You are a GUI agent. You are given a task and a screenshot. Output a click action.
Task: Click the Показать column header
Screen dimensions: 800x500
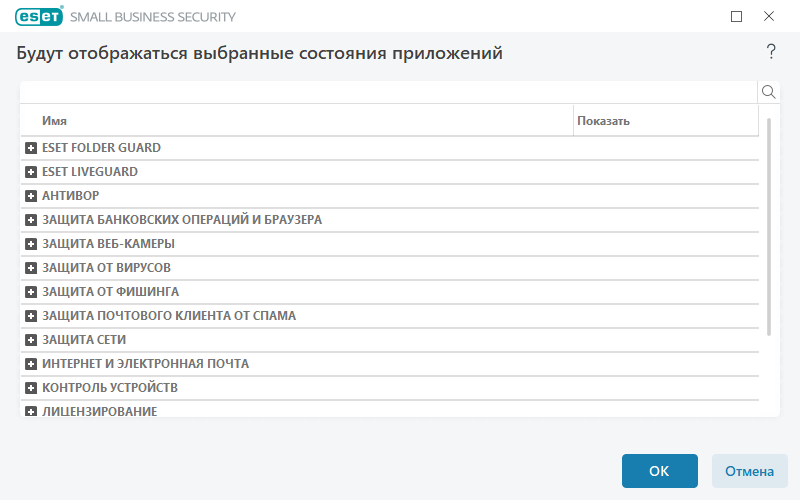[603, 121]
